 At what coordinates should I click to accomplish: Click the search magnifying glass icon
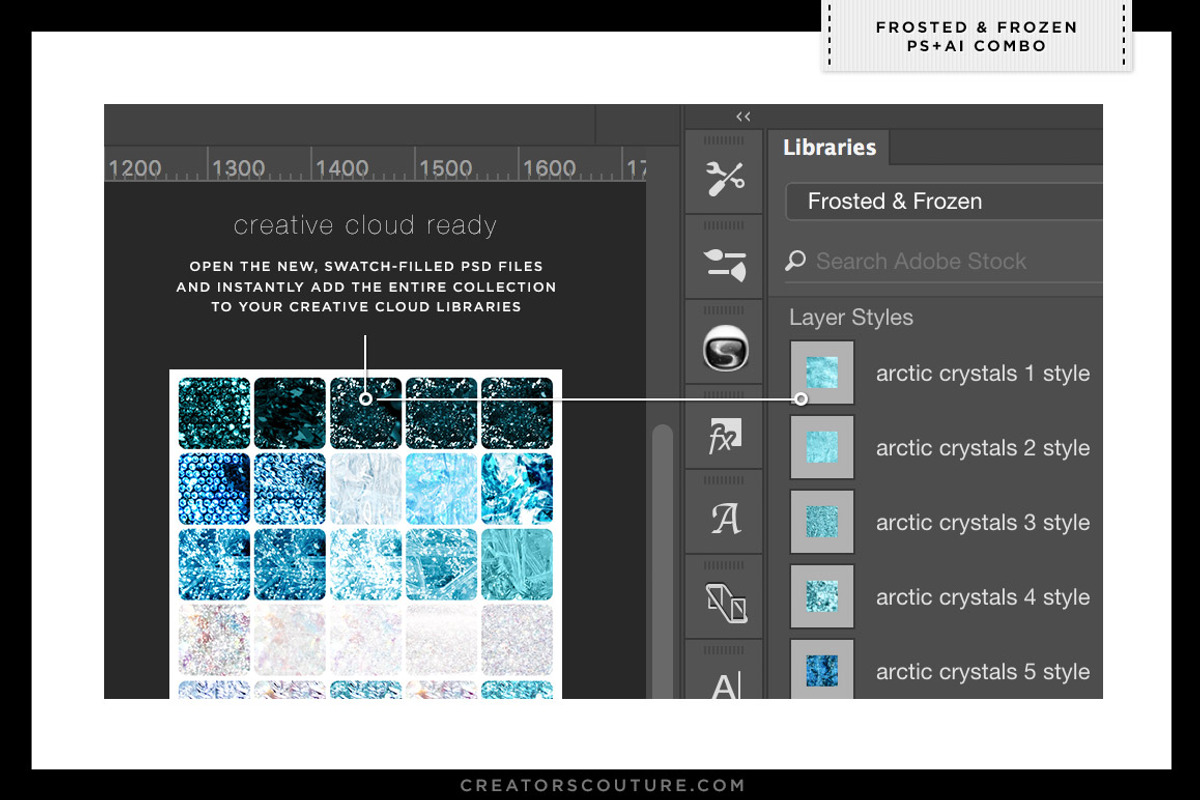tap(796, 261)
